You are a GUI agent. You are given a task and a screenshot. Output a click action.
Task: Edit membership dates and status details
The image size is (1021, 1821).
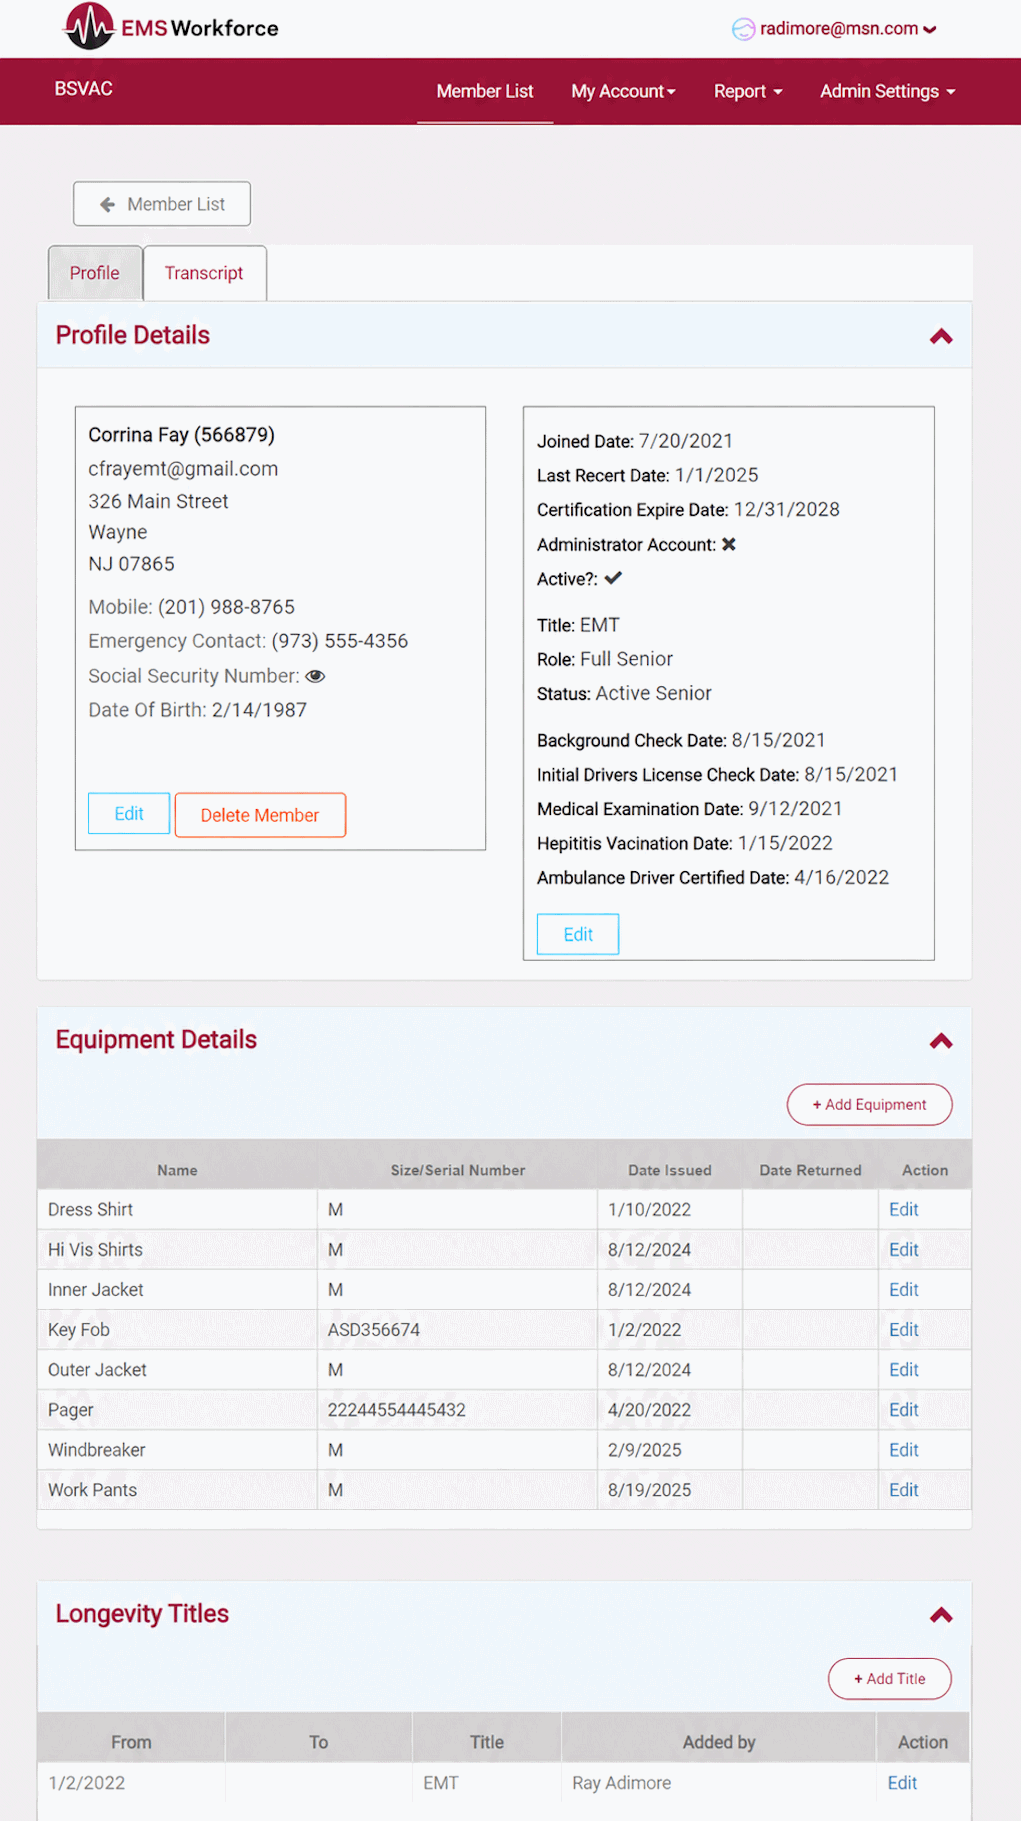578,934
